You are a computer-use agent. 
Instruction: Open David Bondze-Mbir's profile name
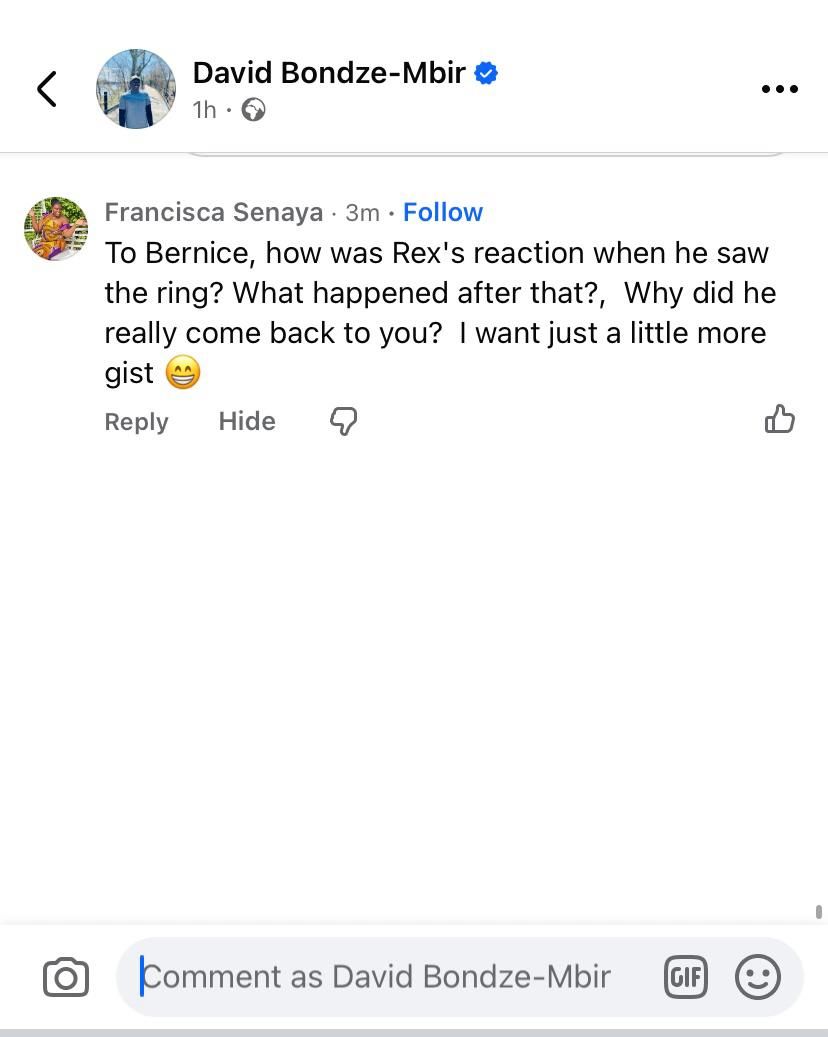click(x=329, y=73)
